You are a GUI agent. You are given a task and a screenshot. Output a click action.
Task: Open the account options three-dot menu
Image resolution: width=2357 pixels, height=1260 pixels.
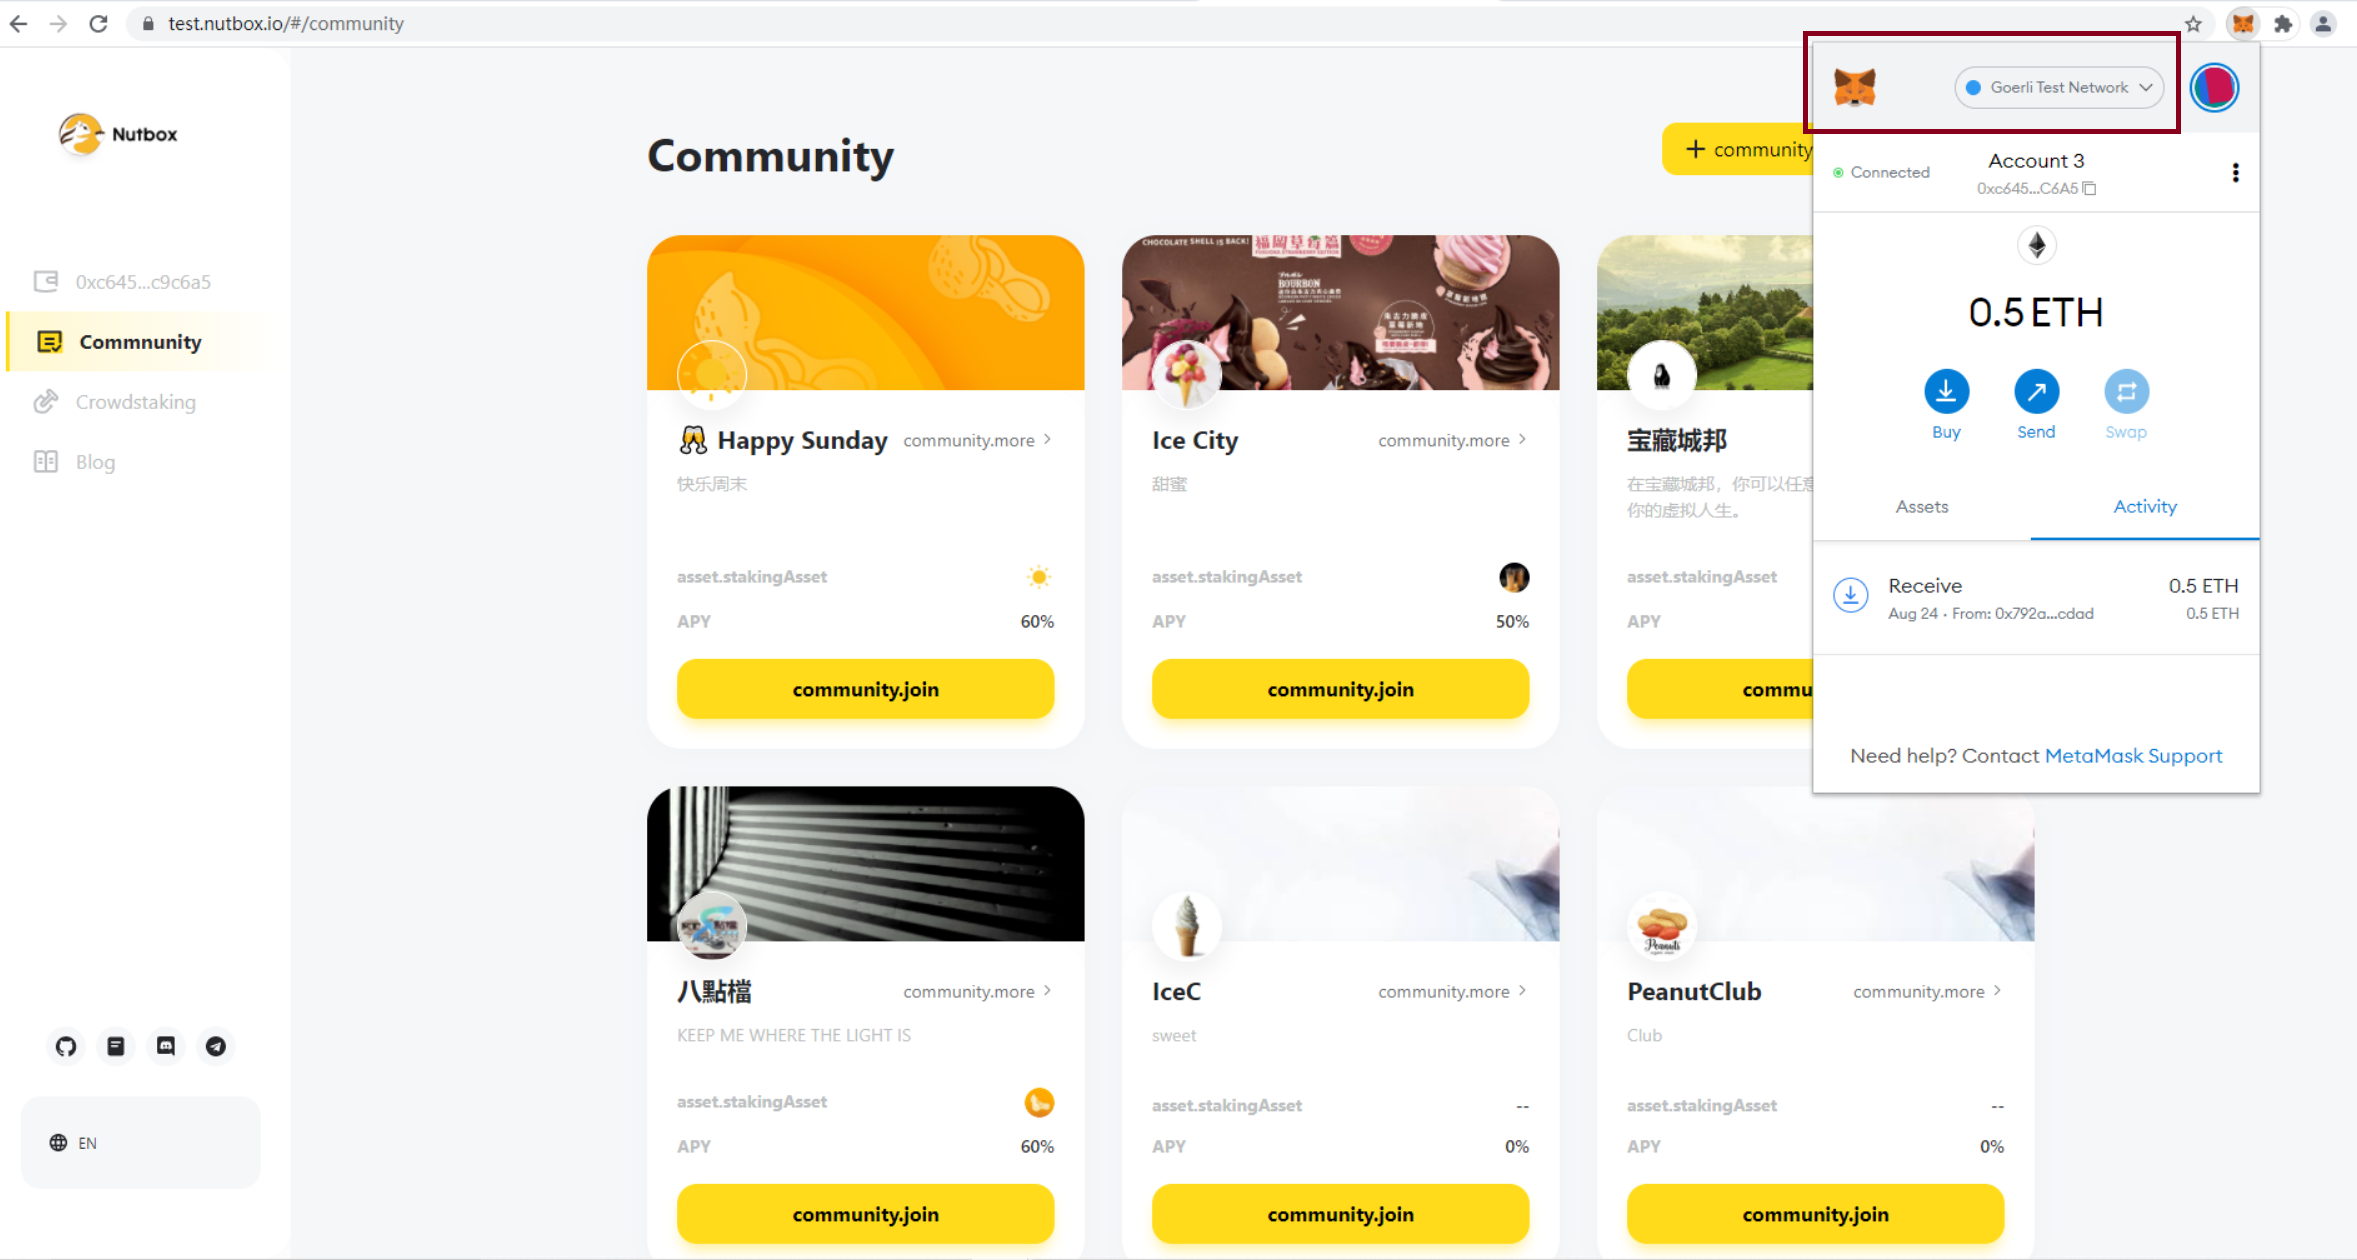coord(2235,173)
